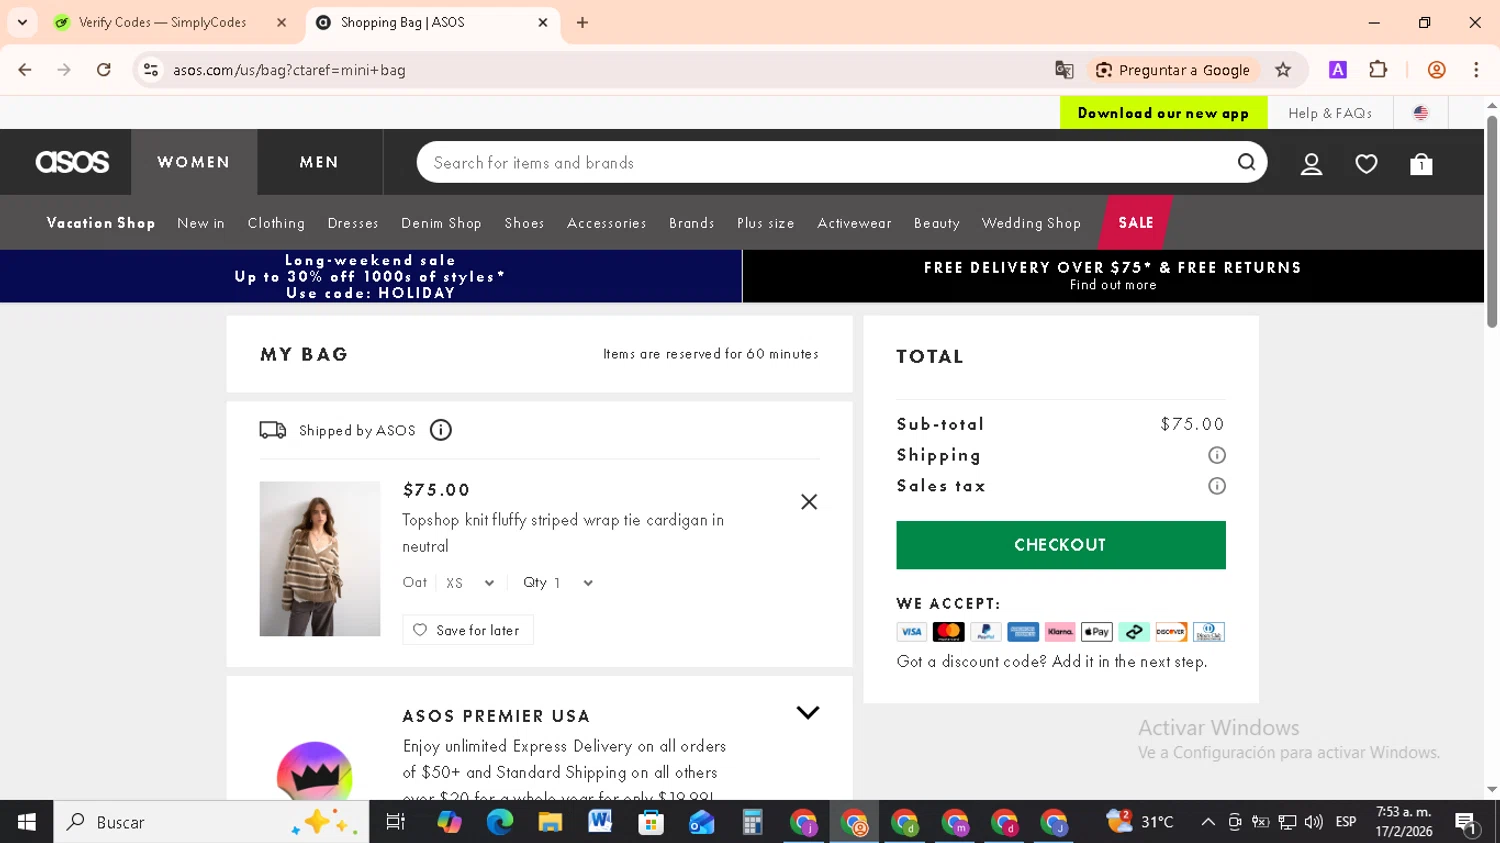This screenshot has height=843, width=1500.
Task: Open Plus size menu
Action: pos(766,223)
